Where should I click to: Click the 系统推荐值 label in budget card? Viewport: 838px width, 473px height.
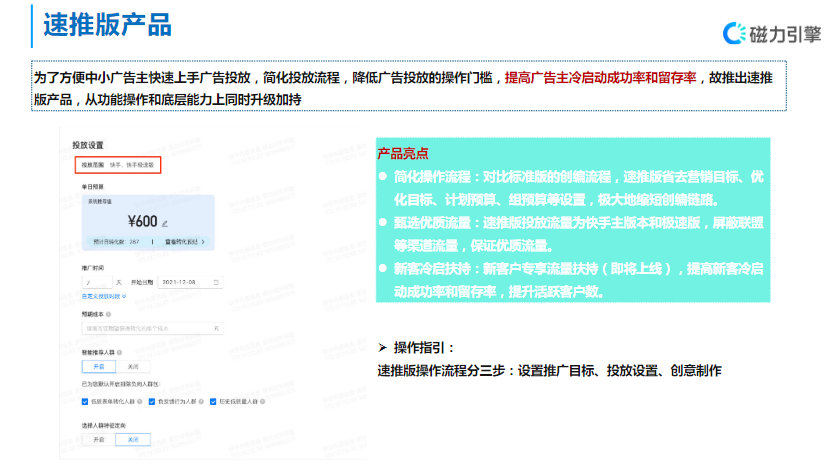coord(99,201)
